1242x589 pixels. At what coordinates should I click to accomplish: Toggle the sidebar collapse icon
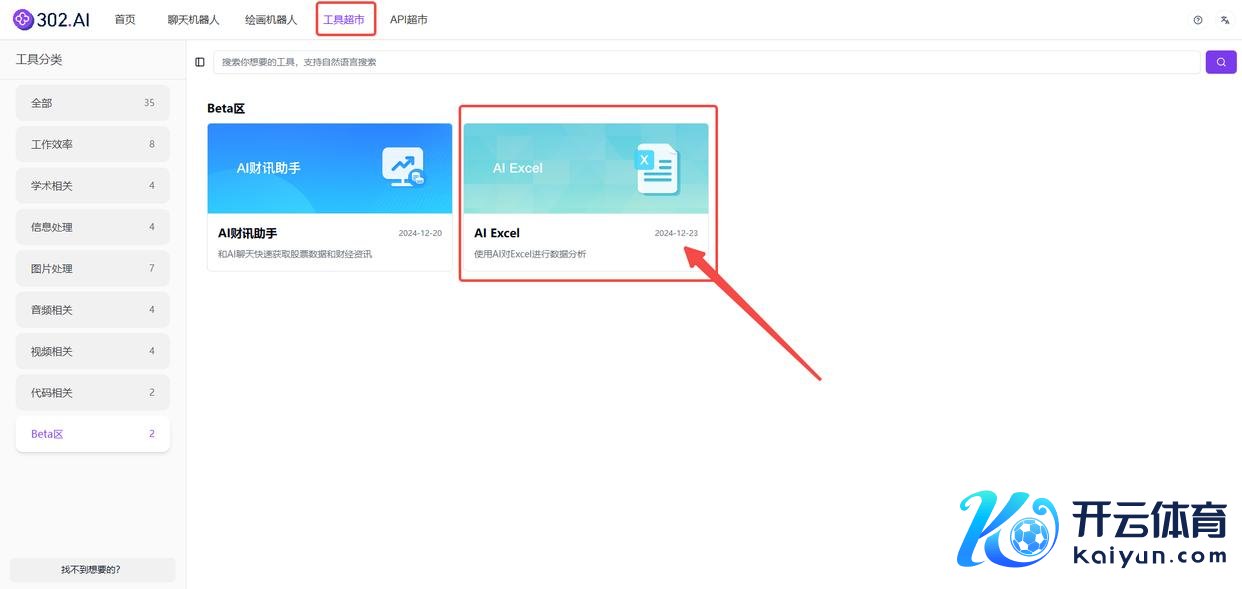pos(200,62)
